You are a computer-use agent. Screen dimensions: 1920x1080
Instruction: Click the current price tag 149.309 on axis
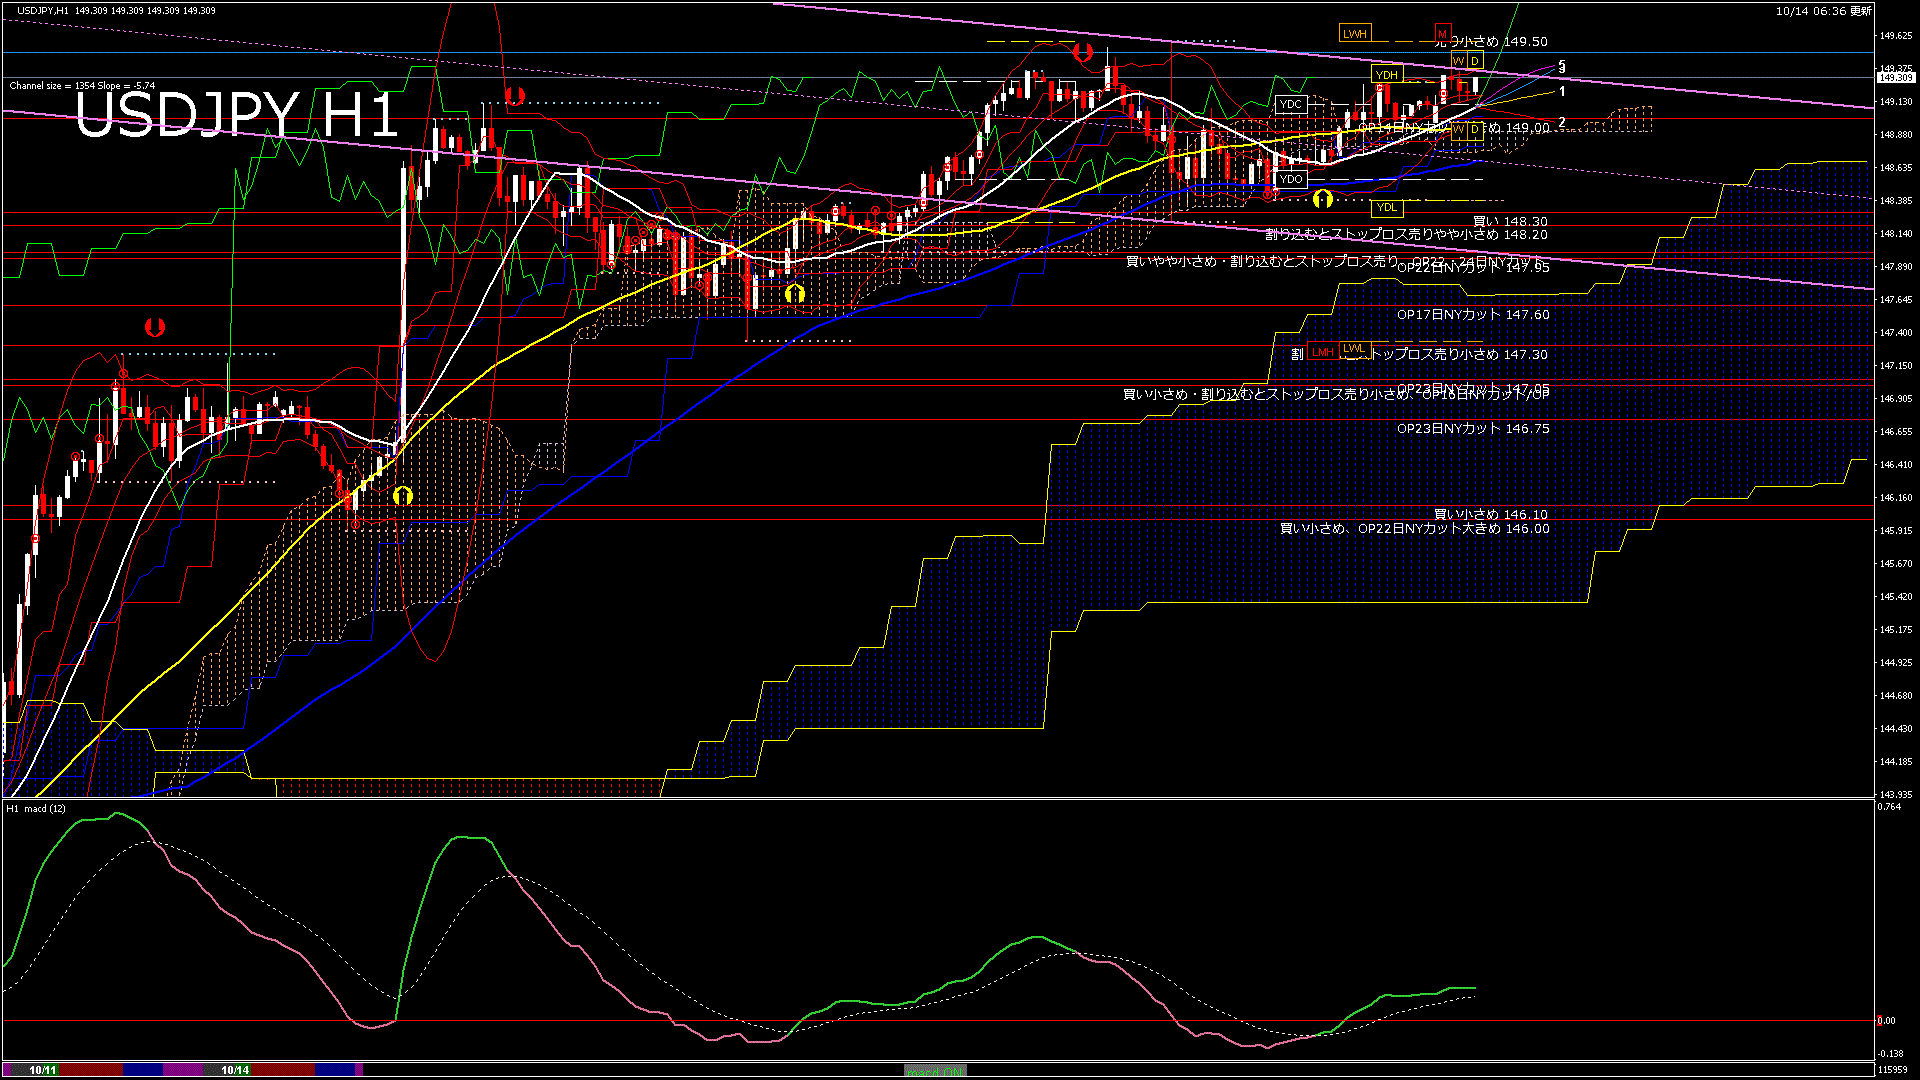click(1895, 77)
